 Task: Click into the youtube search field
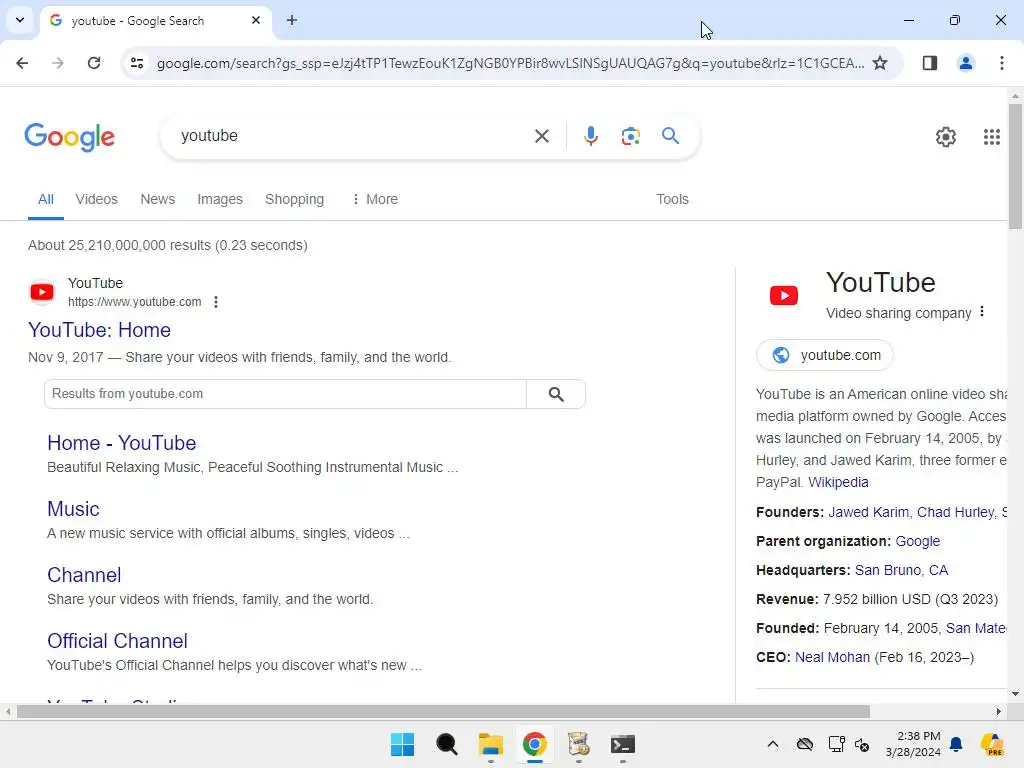(353, 136)
